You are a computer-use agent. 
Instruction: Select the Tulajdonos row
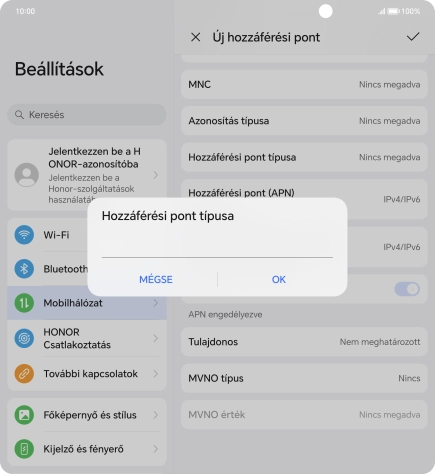pyautogui.click(x=304, y=342)
